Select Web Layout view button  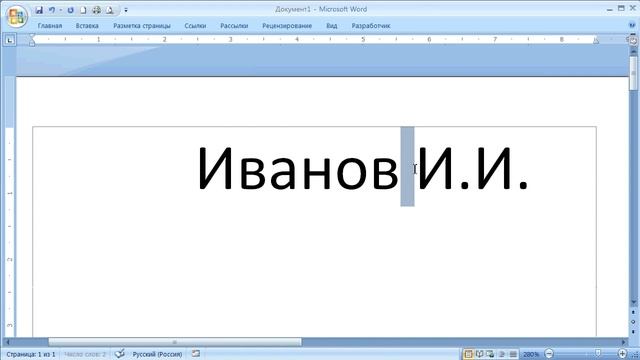tap(490, 354)
